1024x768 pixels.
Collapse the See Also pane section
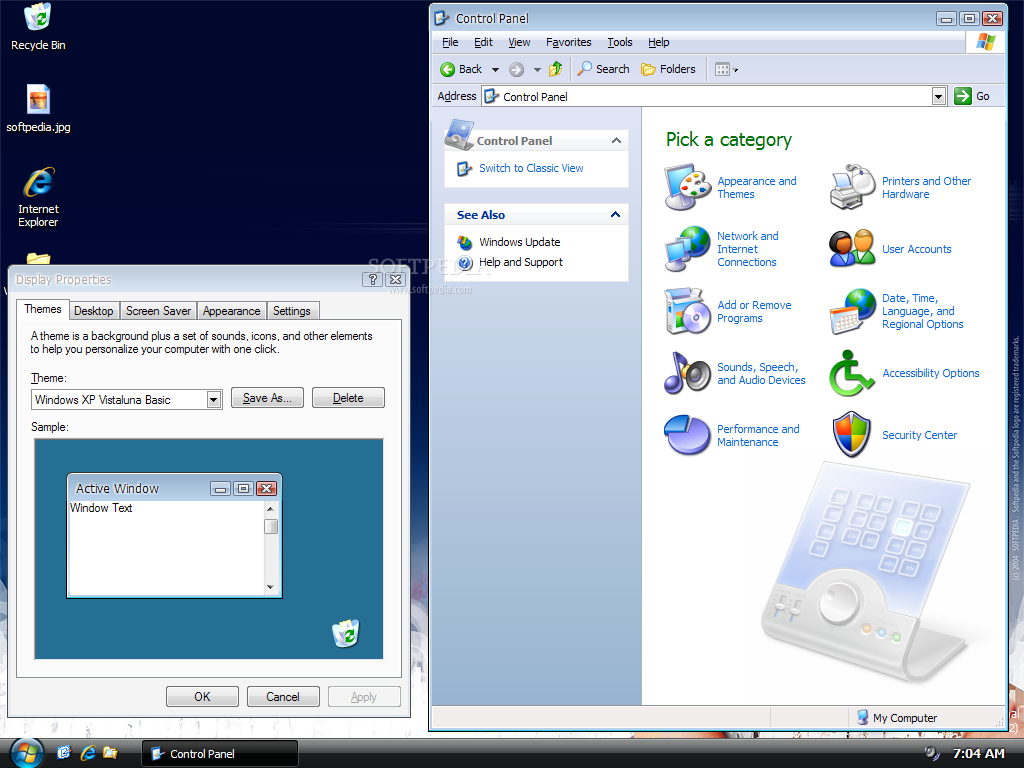(615, 214)
